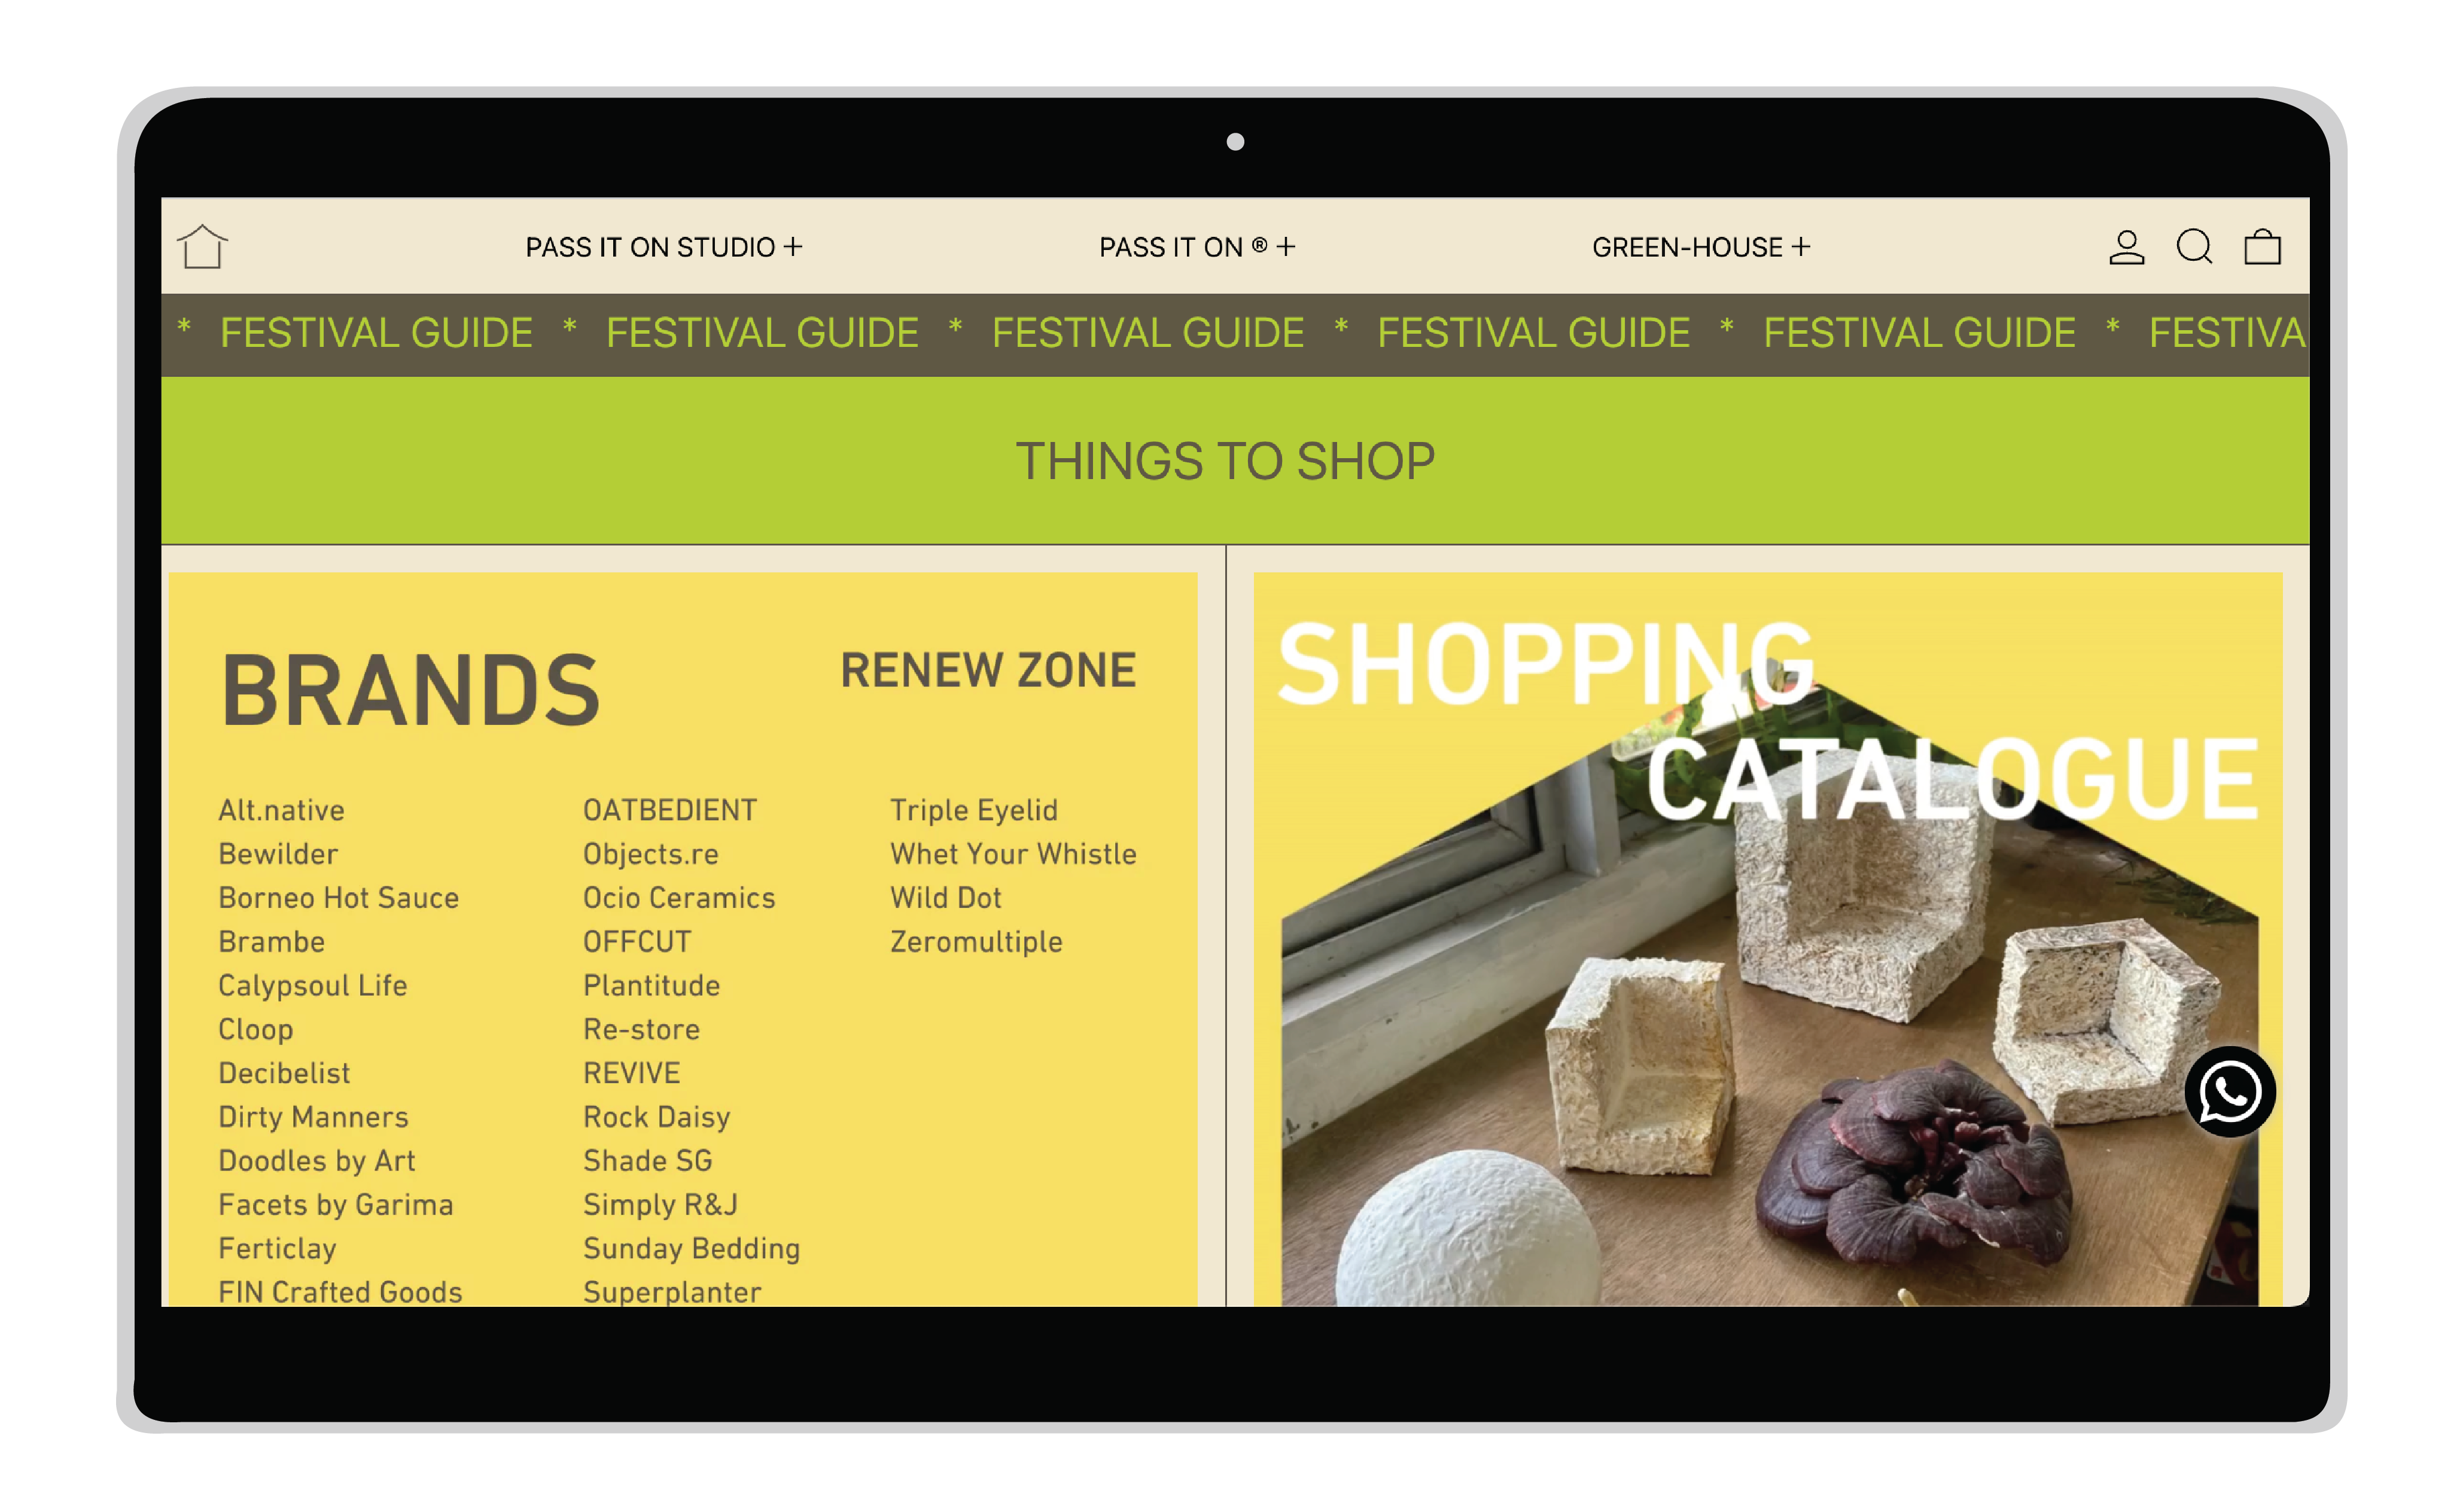Open the Shopping Catalogue image
The image size is (2463, 1512).
[1767, 939]
